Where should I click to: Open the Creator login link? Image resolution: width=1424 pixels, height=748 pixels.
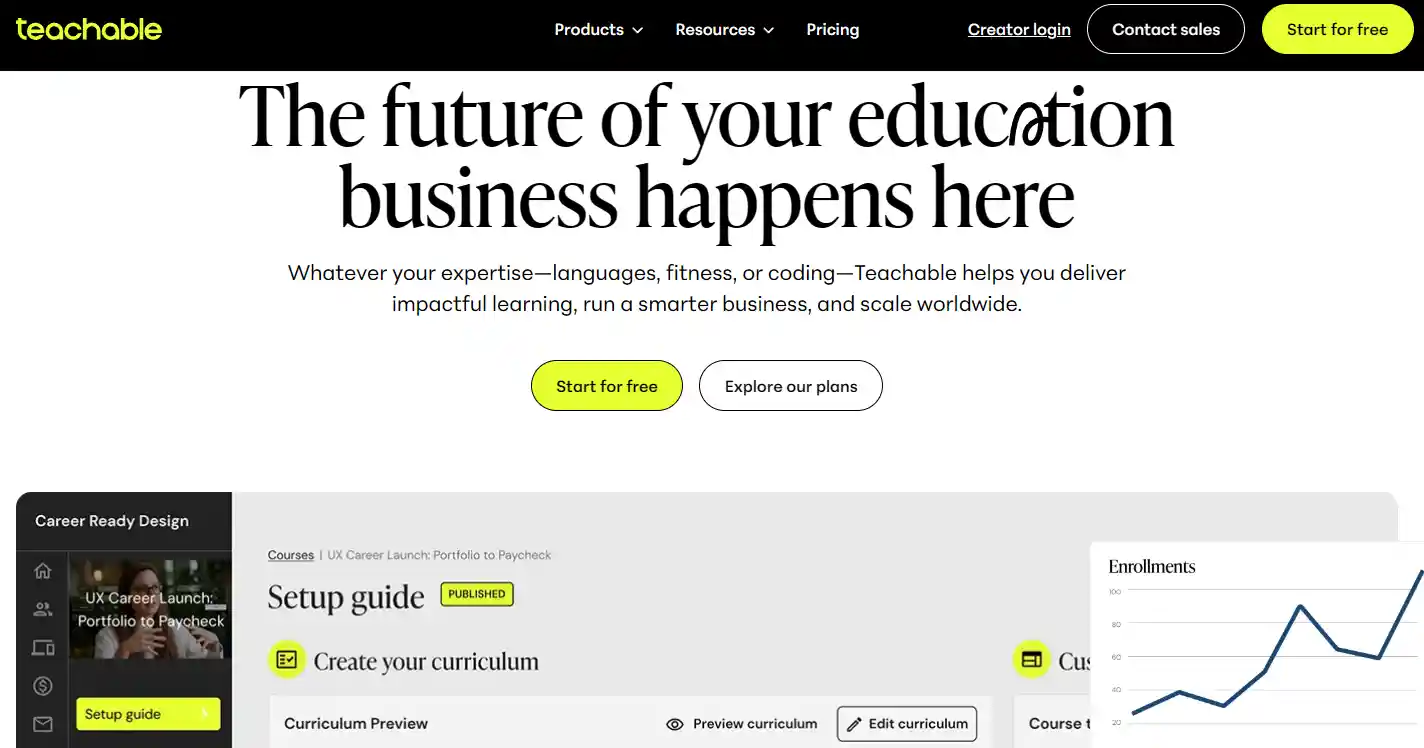[x=1018, y=29]
